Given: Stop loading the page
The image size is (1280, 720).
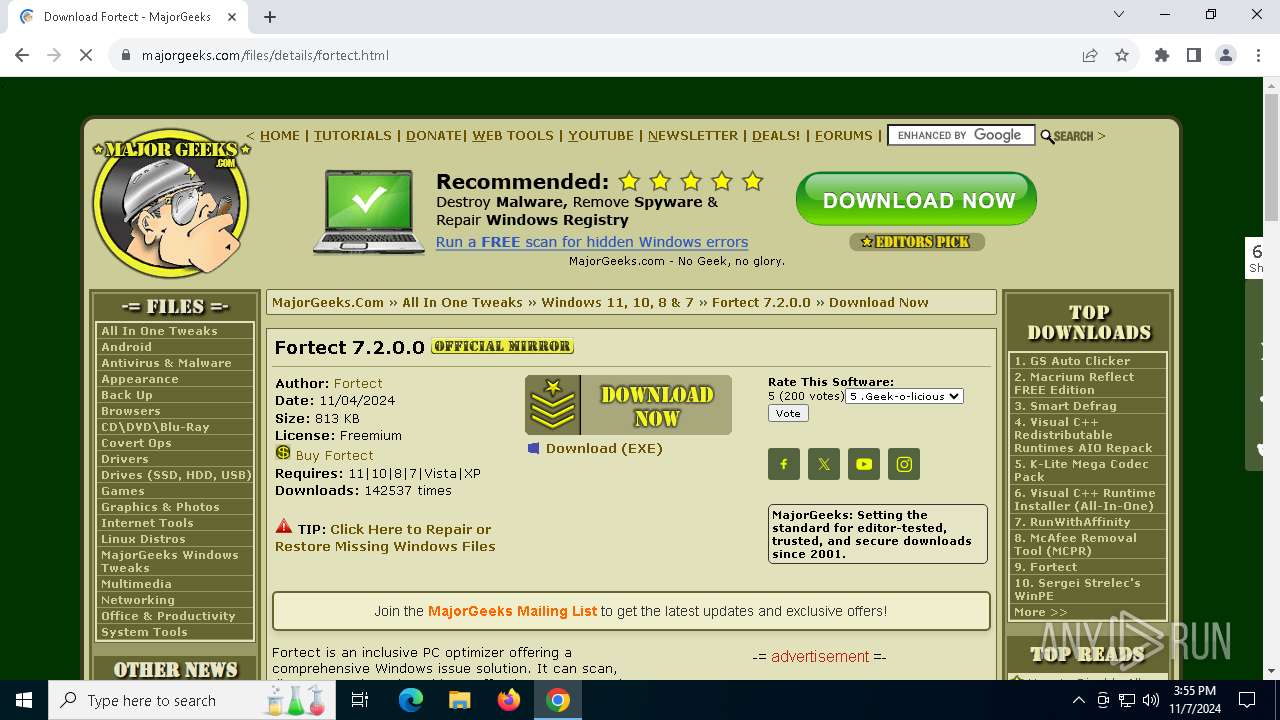Looking at the screenshot, I should (86, 55).
